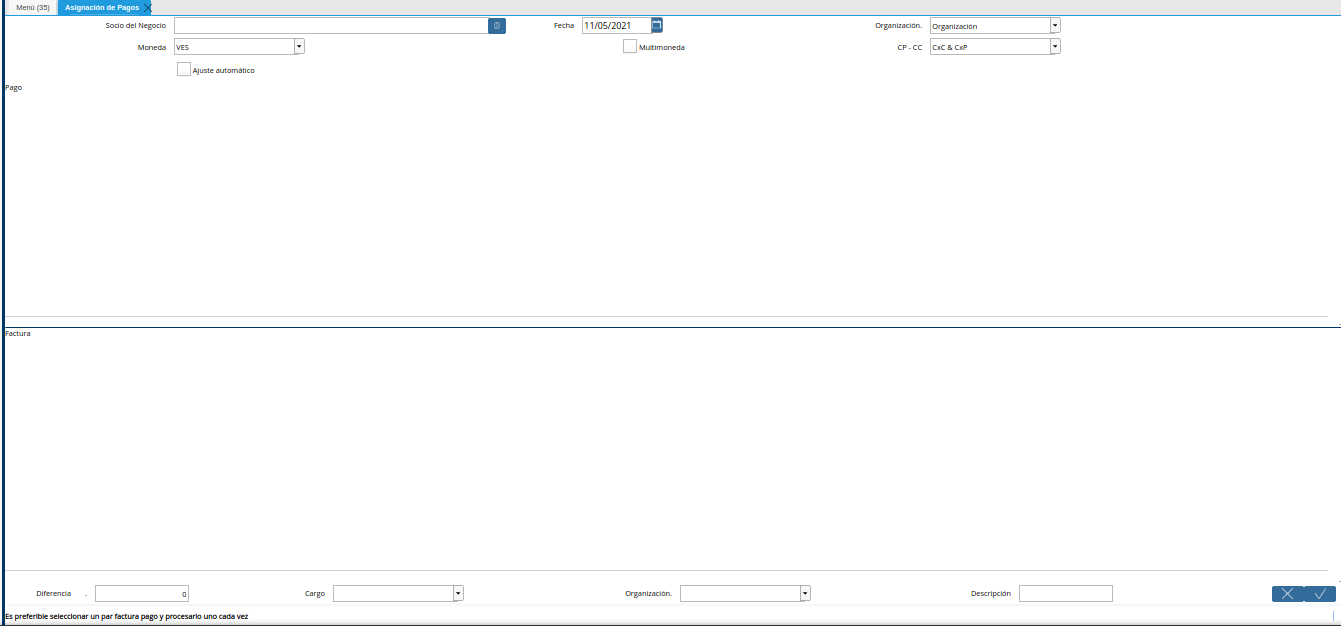Screen dimensions: 1341x626
Task: Click the Multimoneda label text
Action: 662,47
